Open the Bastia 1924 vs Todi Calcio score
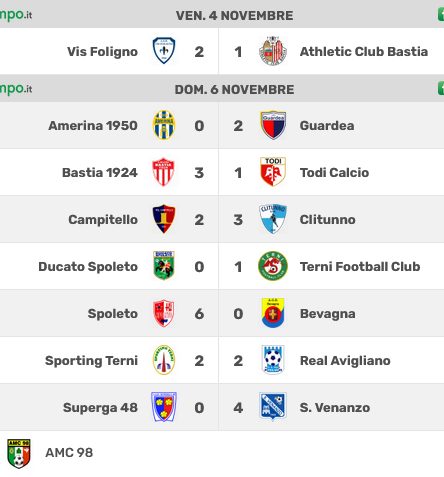This screenshot has height=477, width=444. point(219,173)
